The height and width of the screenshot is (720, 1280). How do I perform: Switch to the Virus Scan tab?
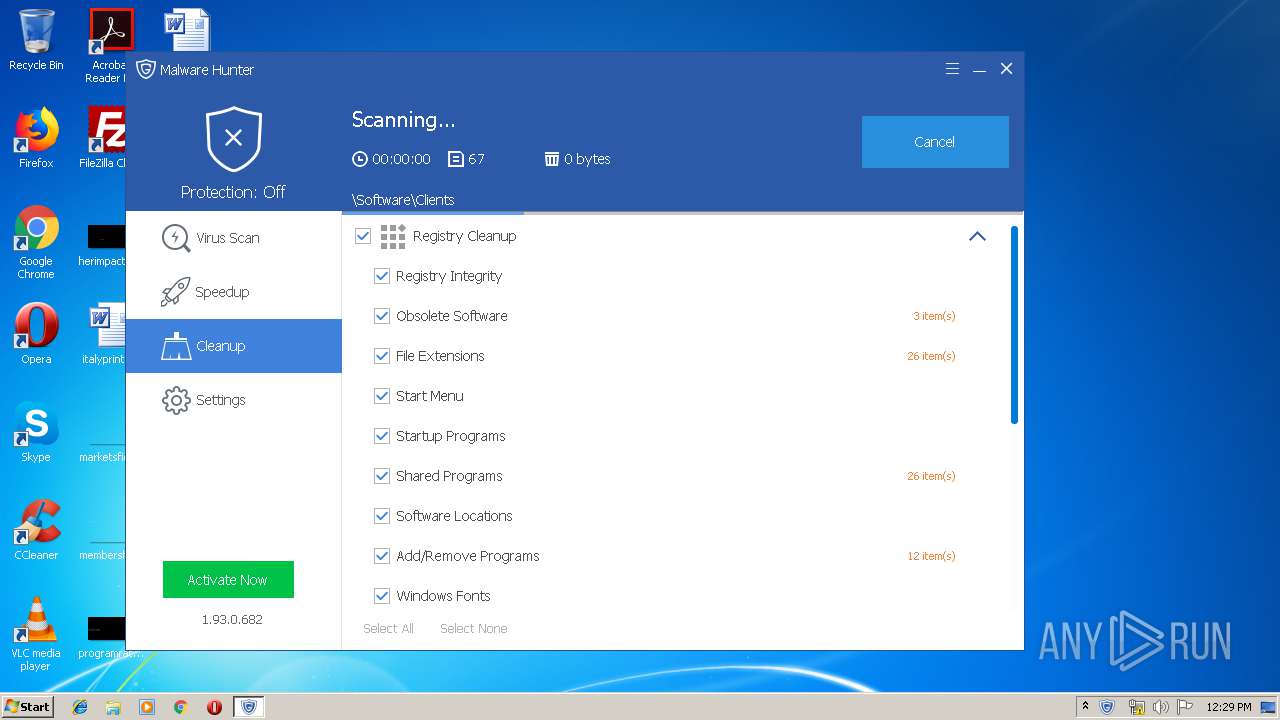click(x=234, y=238)
